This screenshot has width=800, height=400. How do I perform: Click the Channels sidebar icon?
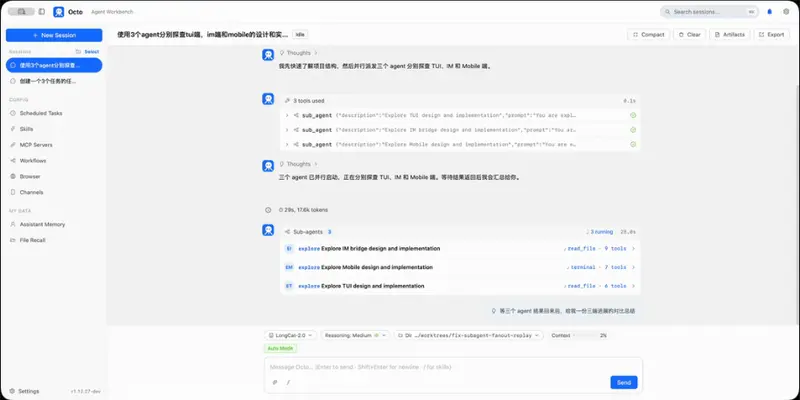[13, 192]
